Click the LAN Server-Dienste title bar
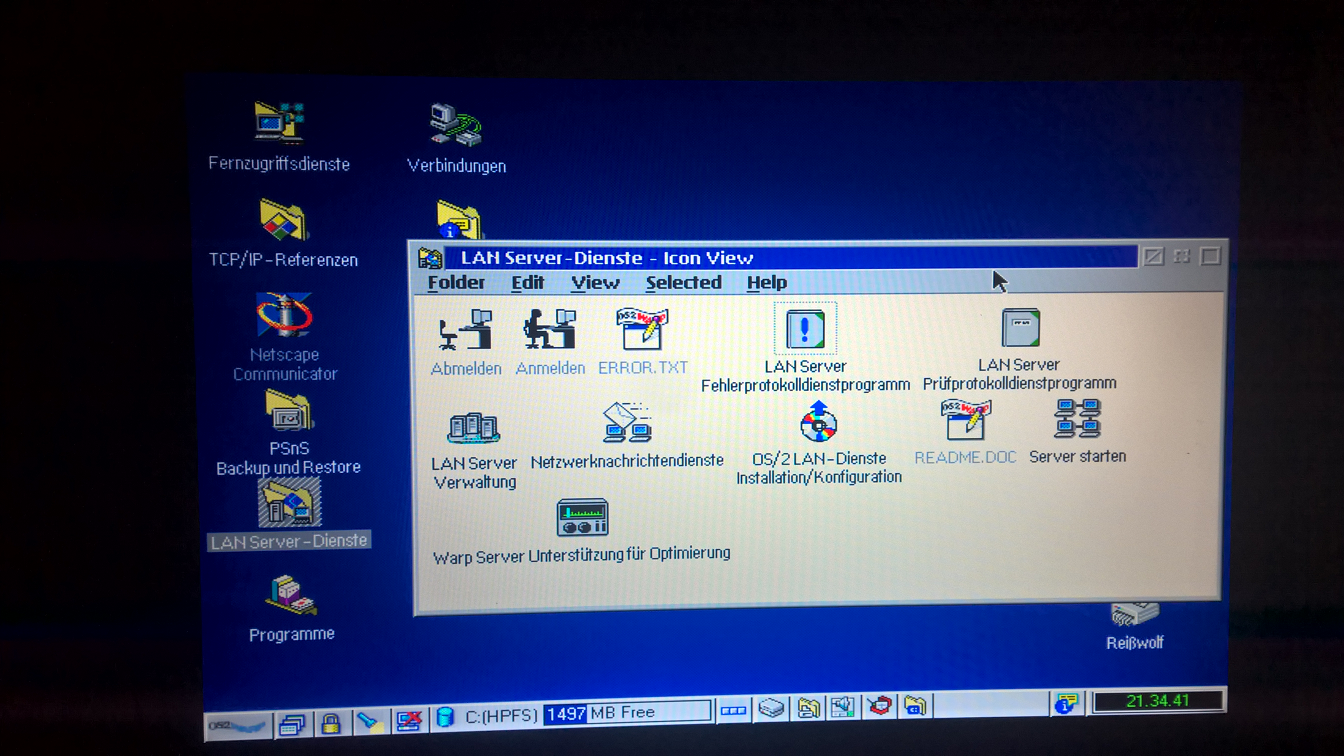The width and height of the screenshot is (1344, 756). tap(791, 257)
